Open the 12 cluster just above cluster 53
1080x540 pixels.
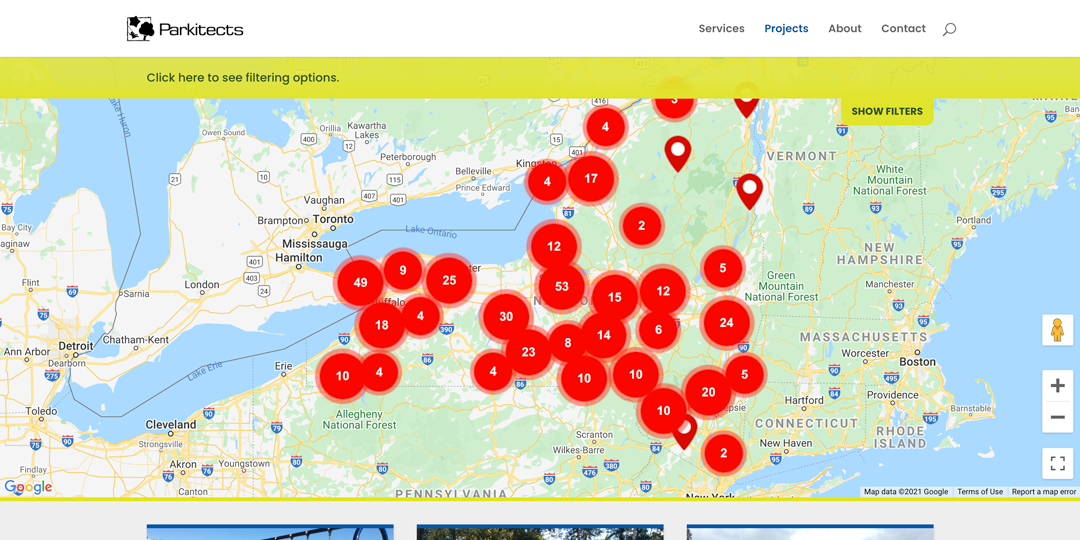(x=554, y=246)
